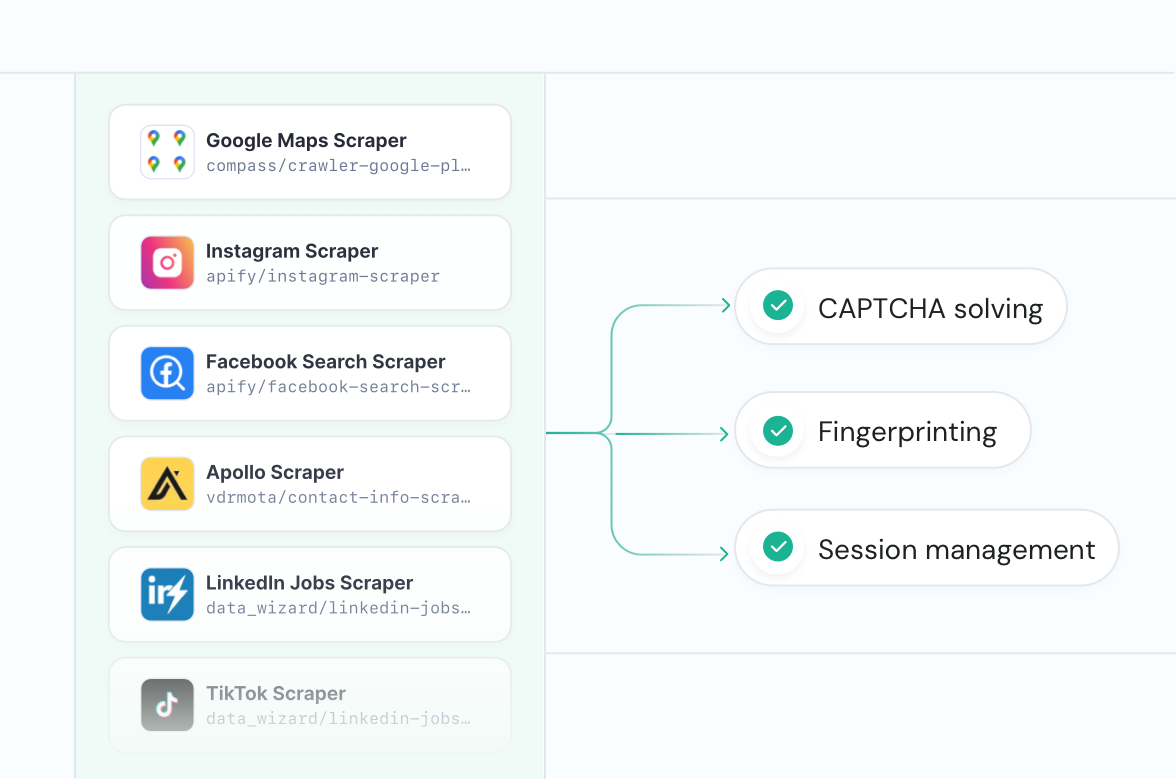Open the Instagram Scraper title

[x=292, y=251]
